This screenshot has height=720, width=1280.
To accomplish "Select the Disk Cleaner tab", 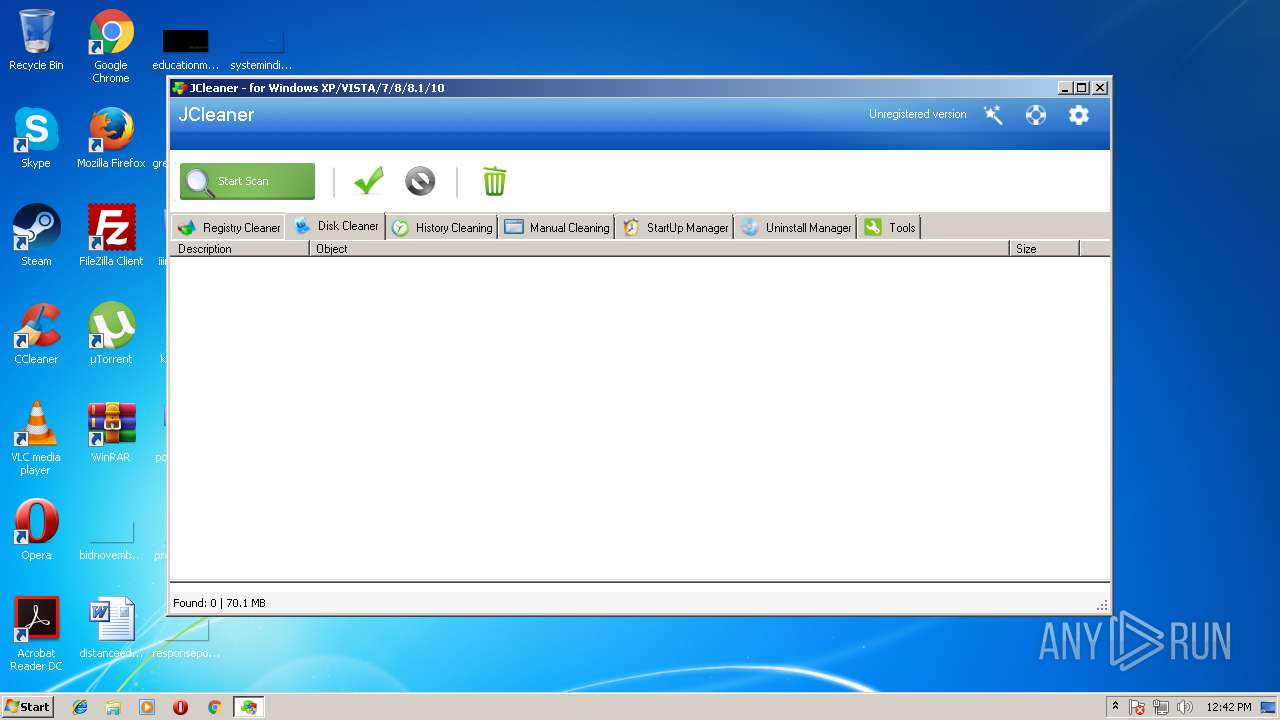I will [336, 226].
